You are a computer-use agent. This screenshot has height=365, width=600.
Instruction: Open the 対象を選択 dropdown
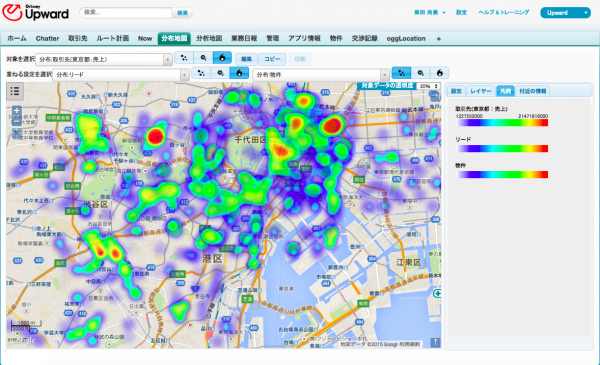(x=104, y=59)
